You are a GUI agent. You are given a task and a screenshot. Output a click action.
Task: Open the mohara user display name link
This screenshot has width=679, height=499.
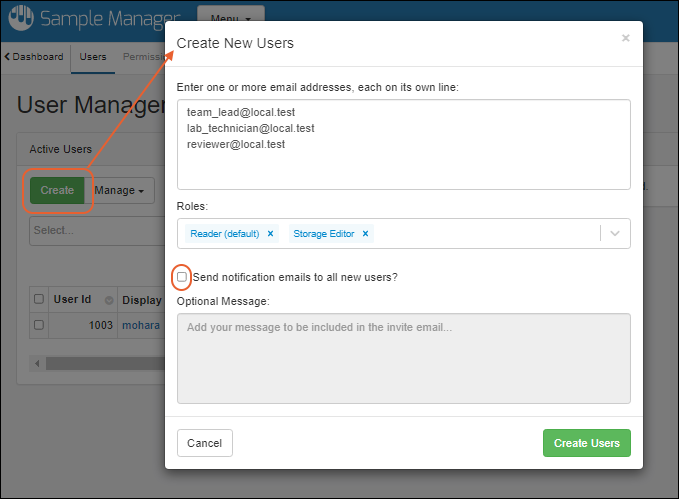(141, 325)
